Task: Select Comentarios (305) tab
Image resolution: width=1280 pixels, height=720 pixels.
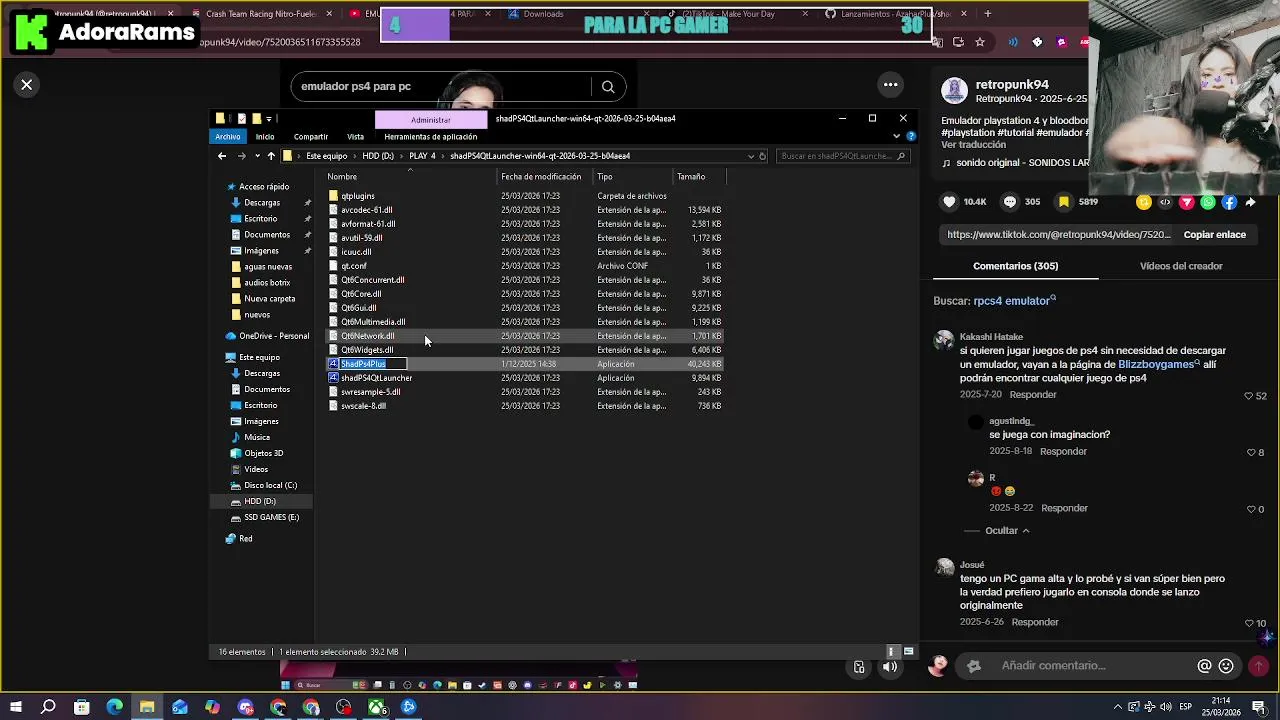Action: (1015, 266)
